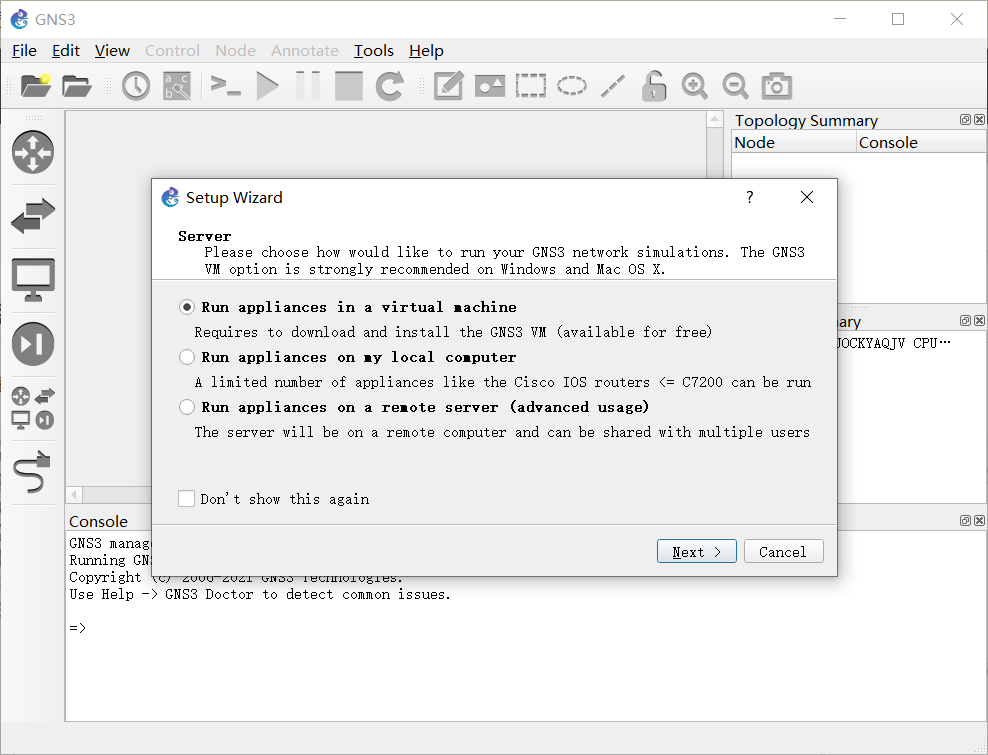Click the Add a note icon
Viewport: 988px width, 755px height.
[449, 86]
